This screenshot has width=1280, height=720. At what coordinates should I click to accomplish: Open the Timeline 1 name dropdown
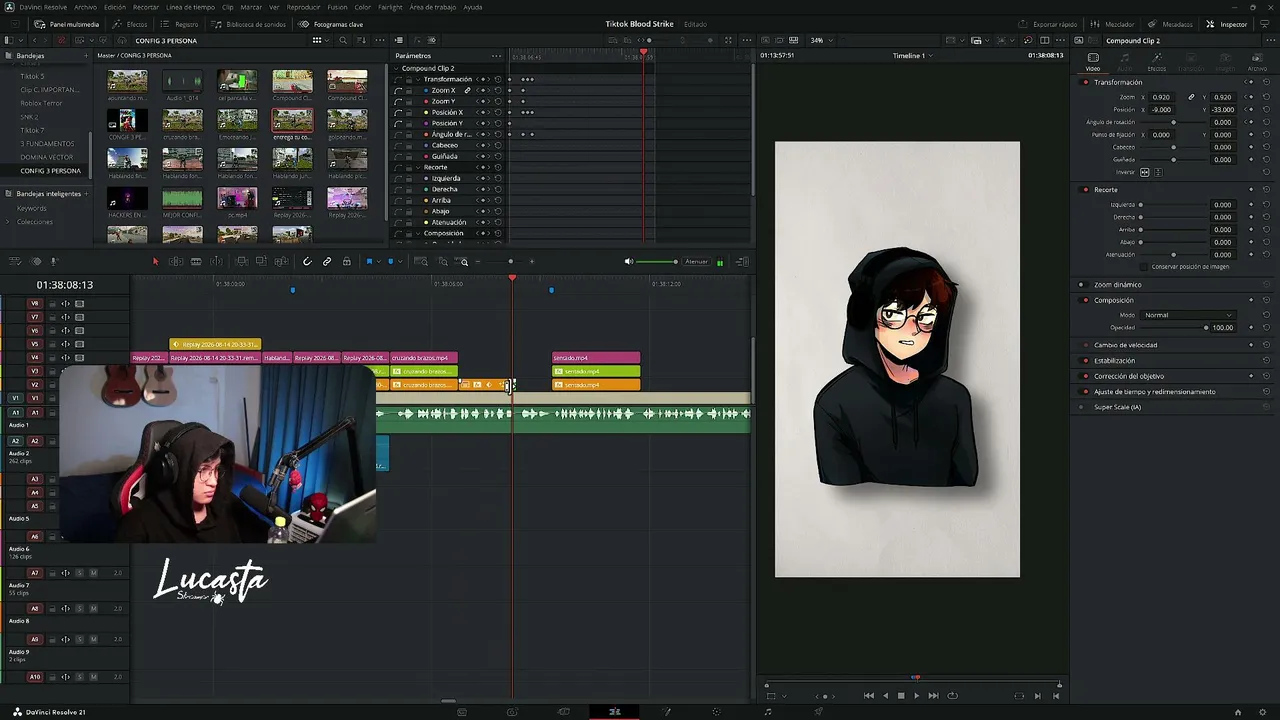[912, 56]
